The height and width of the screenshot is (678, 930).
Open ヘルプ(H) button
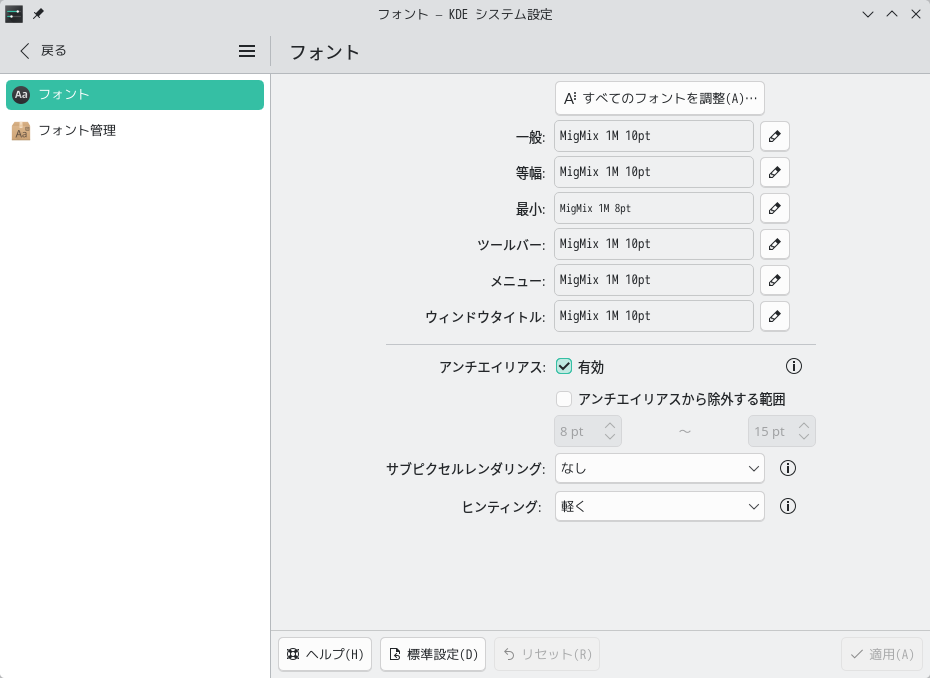[325, 654]
